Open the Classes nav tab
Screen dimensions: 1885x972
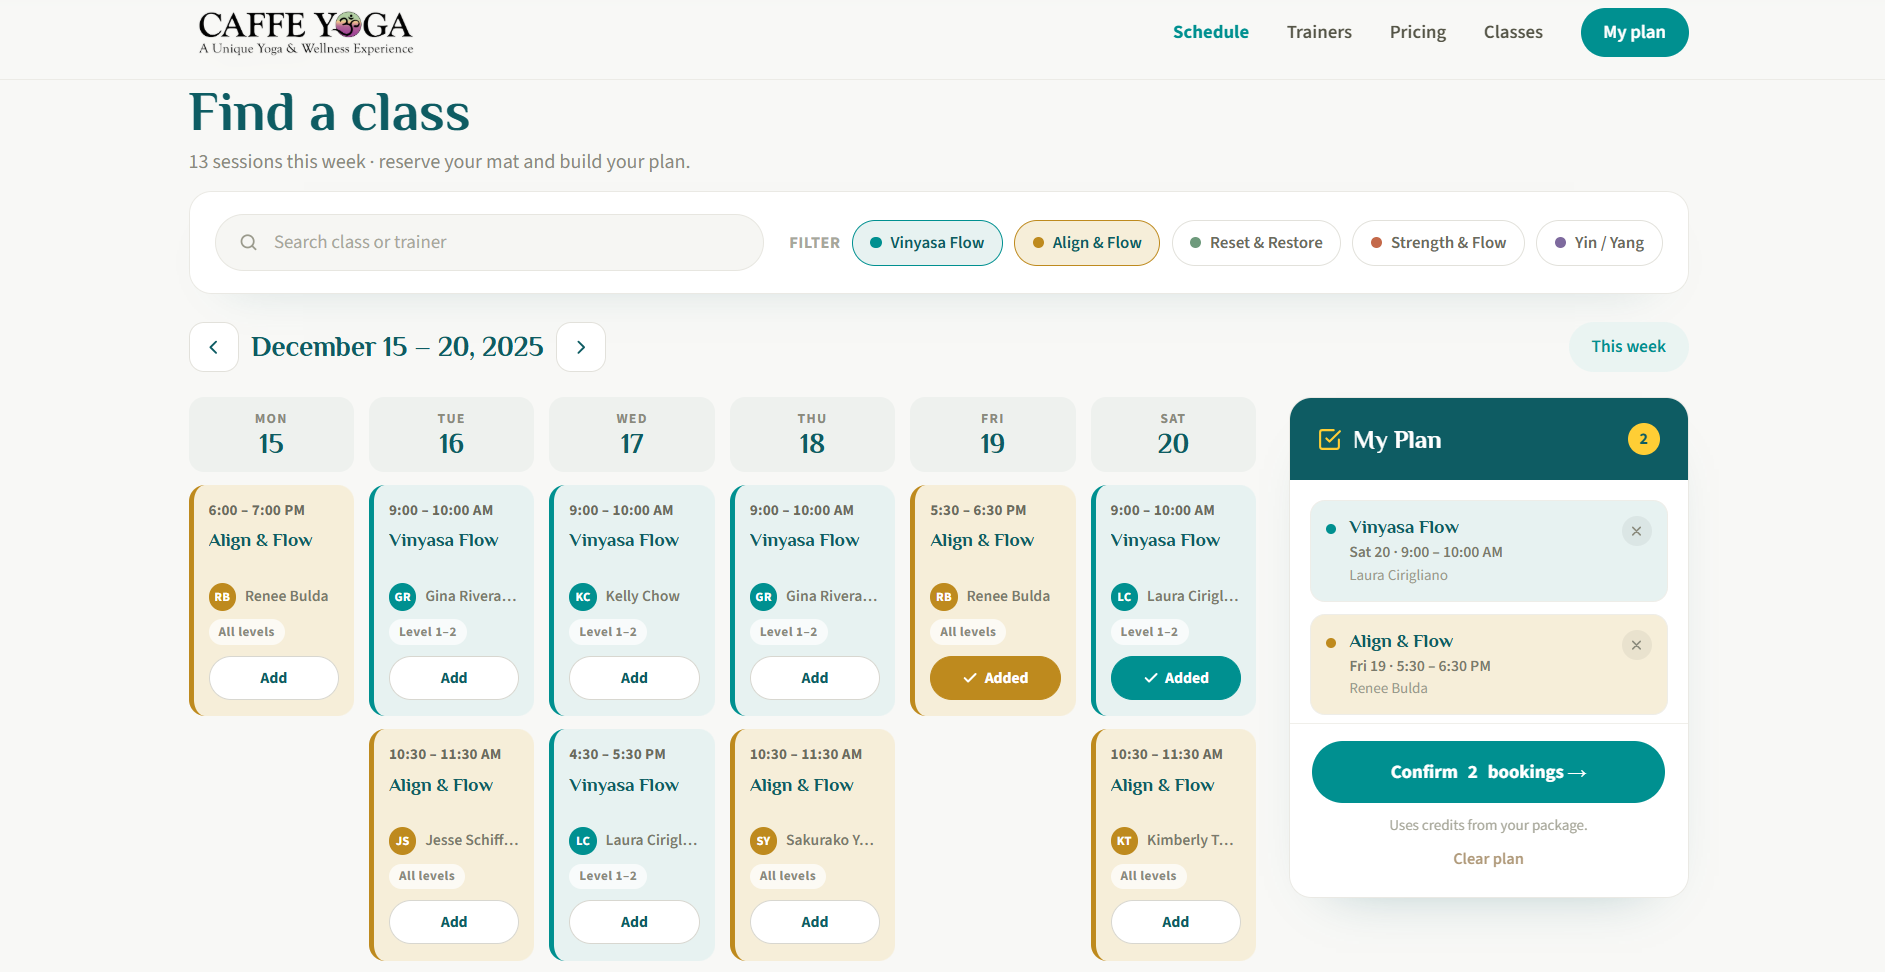[1513, 32]
